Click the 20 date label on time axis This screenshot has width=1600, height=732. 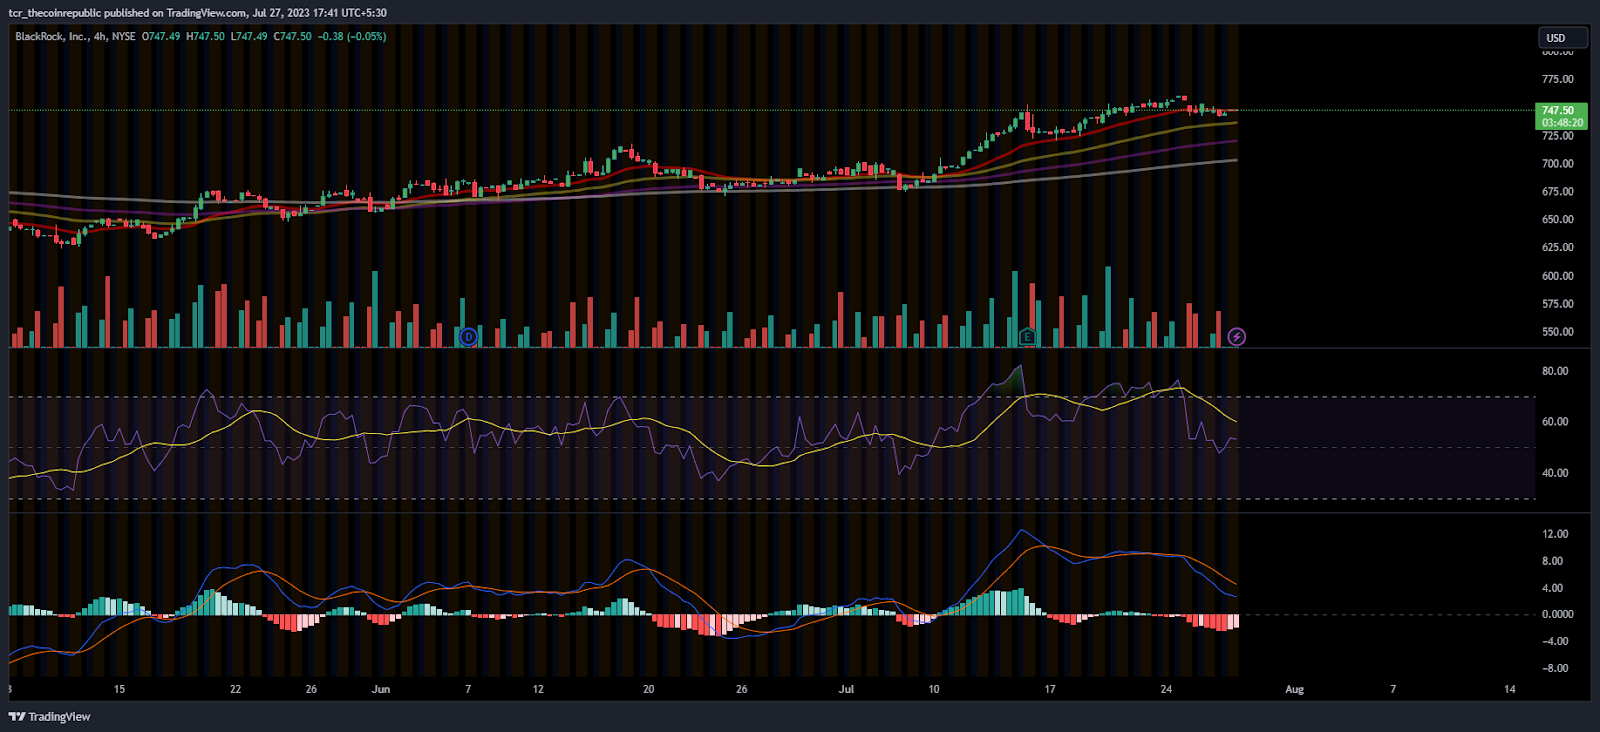pos(648,689)
